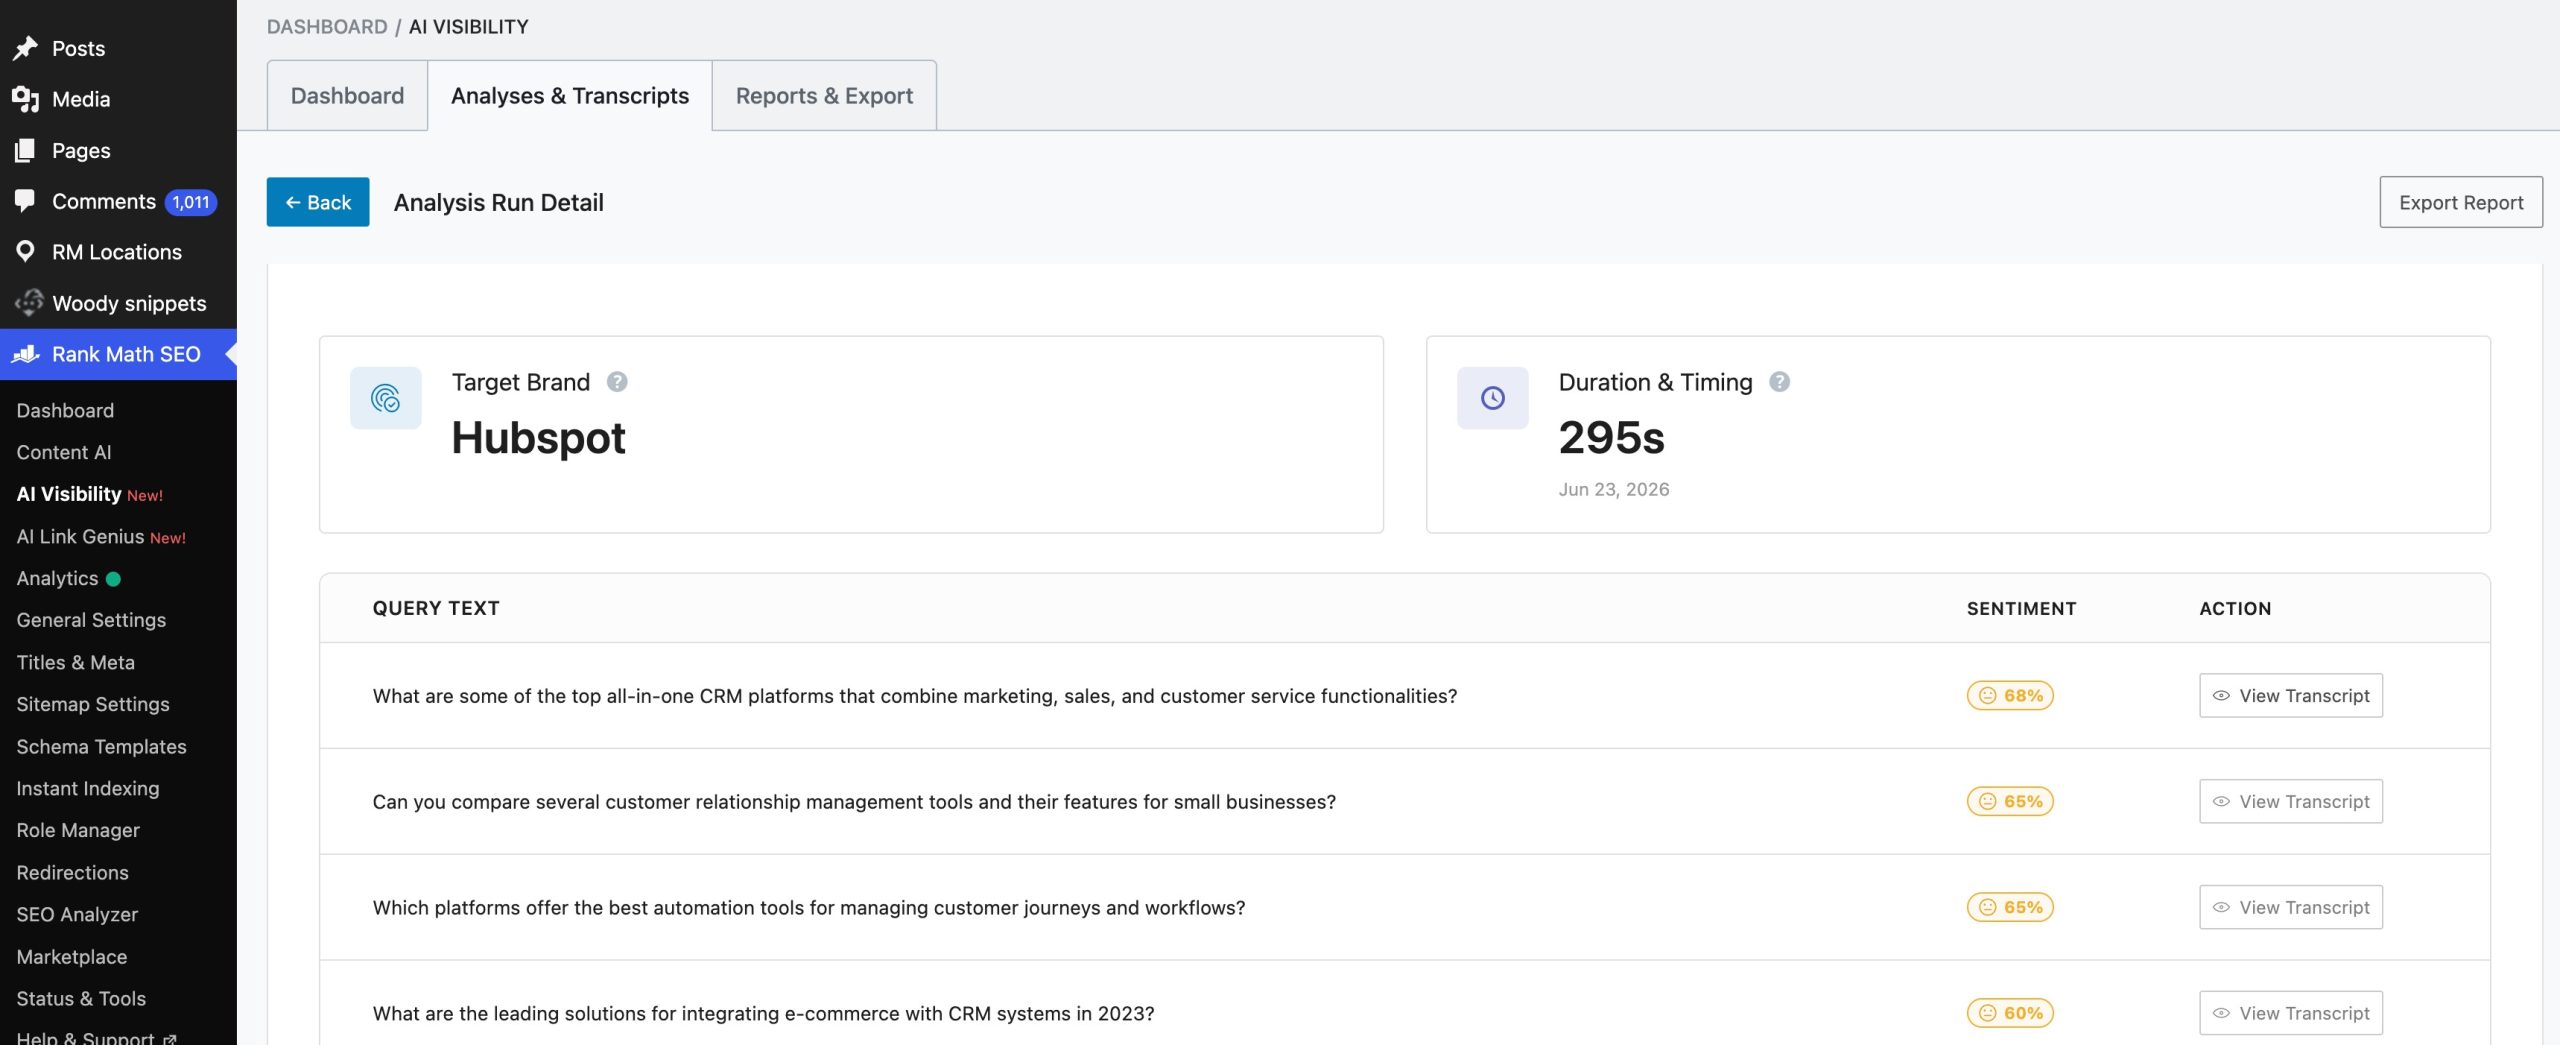The width and height of the screenshot is (2560, 1045).
Task: Click the clock icon in the Duration card
Action: click(1492, 398)
